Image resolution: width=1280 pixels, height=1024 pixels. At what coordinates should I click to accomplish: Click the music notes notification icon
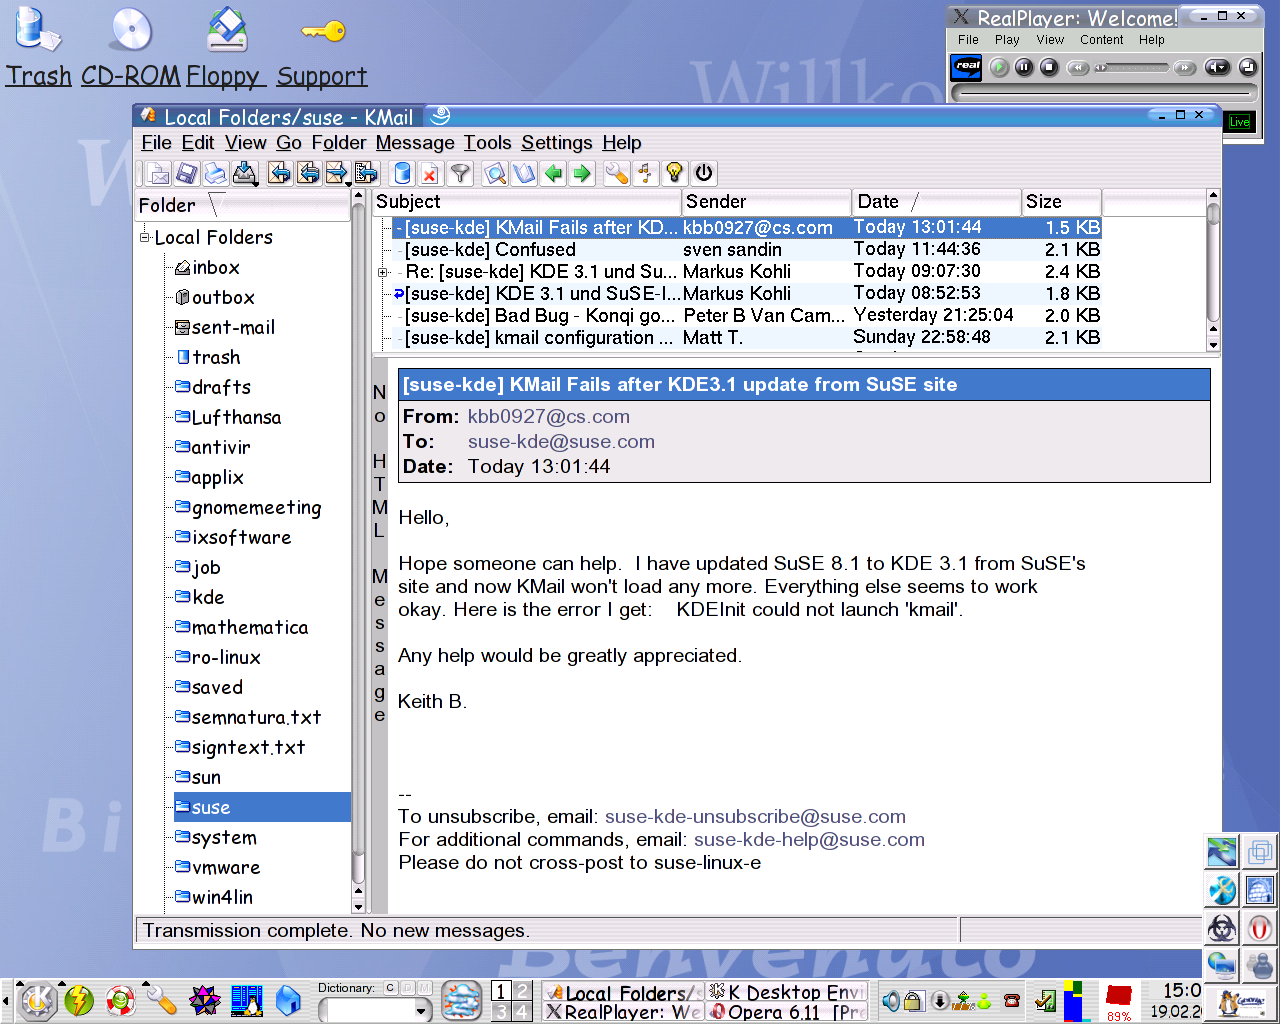tap(645, 173)
